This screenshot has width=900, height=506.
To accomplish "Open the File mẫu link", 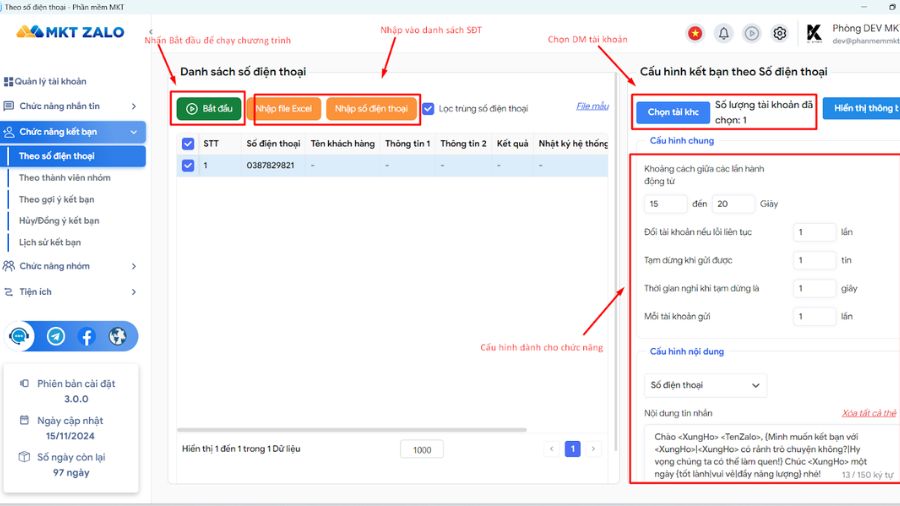I will pyautogui.click(x=592, y=106).
